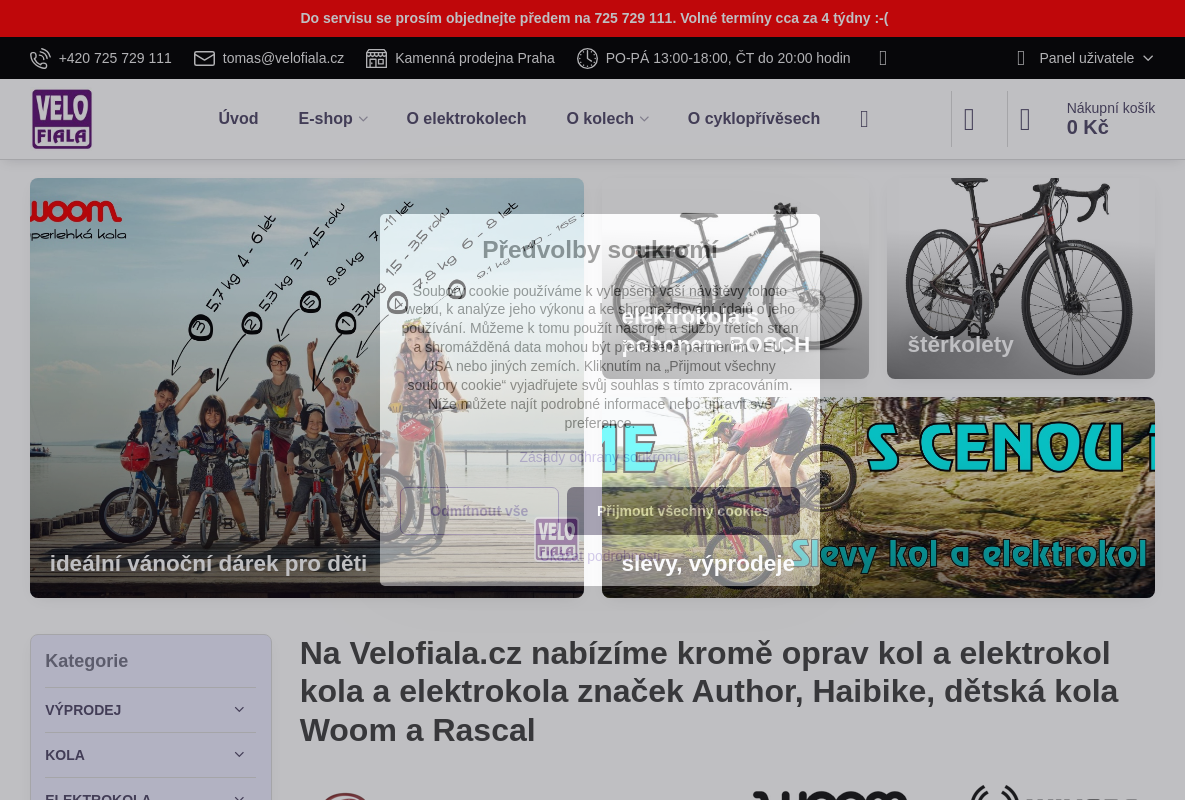Click the Velo Fiala logo
Viewport: 1200px width, 800px height.
coord(61,118)
